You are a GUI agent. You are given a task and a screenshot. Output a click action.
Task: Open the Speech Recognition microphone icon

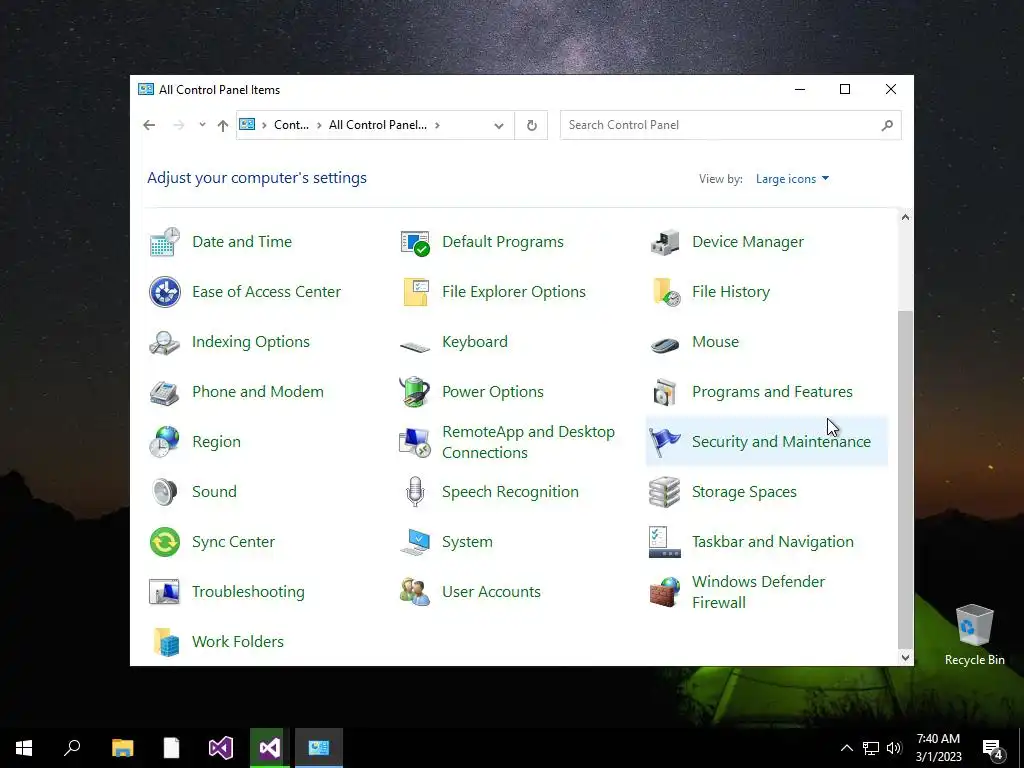(415, 492)
